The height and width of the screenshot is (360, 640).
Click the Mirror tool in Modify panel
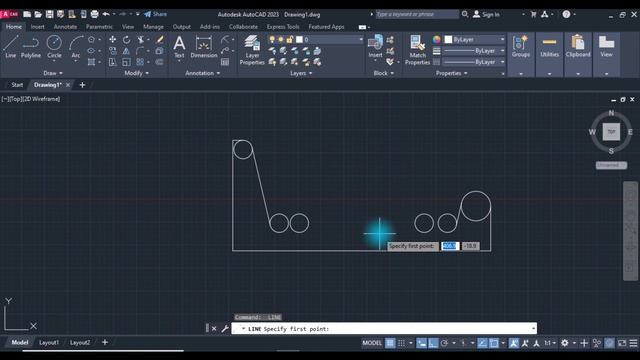coord(127,51)
